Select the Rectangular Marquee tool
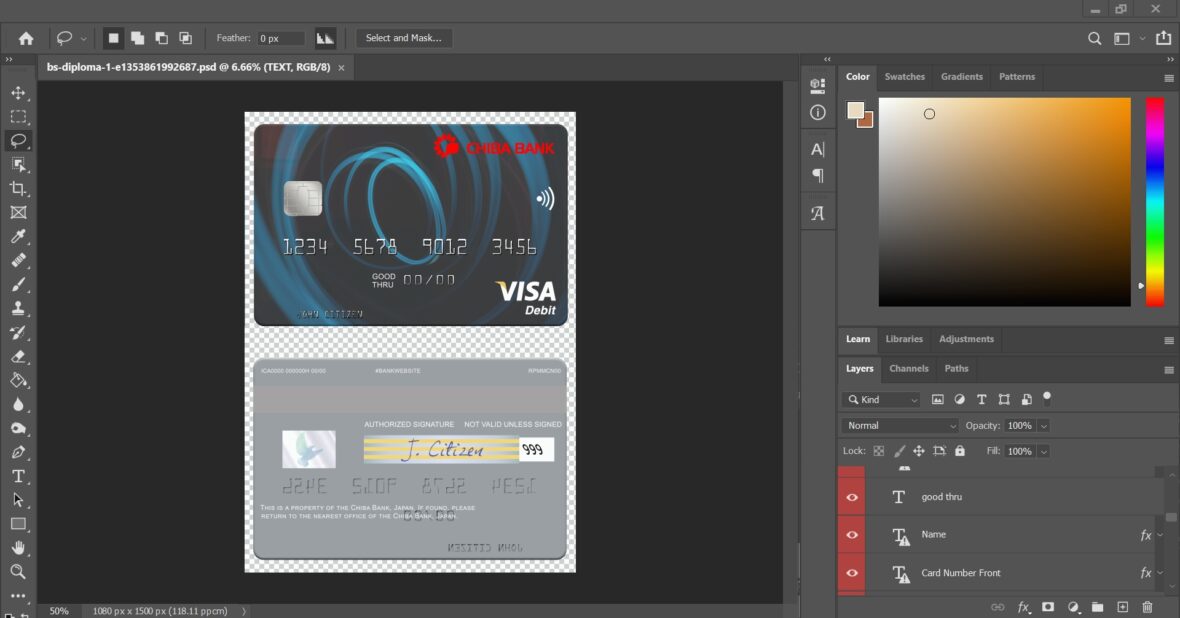1180x618 pixels. (x=18, y=117)
